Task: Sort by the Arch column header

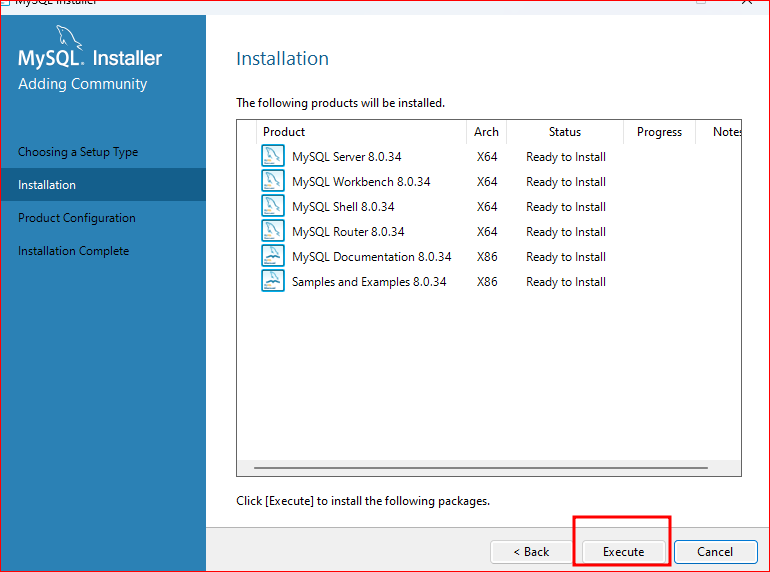Action: 486,132
